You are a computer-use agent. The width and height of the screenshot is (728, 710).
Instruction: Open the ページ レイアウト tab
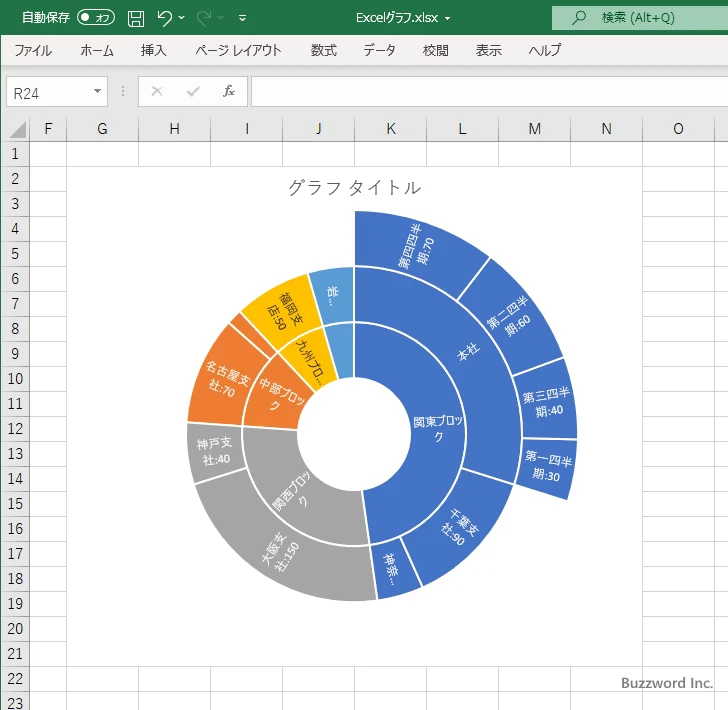[x=238, y=50]
